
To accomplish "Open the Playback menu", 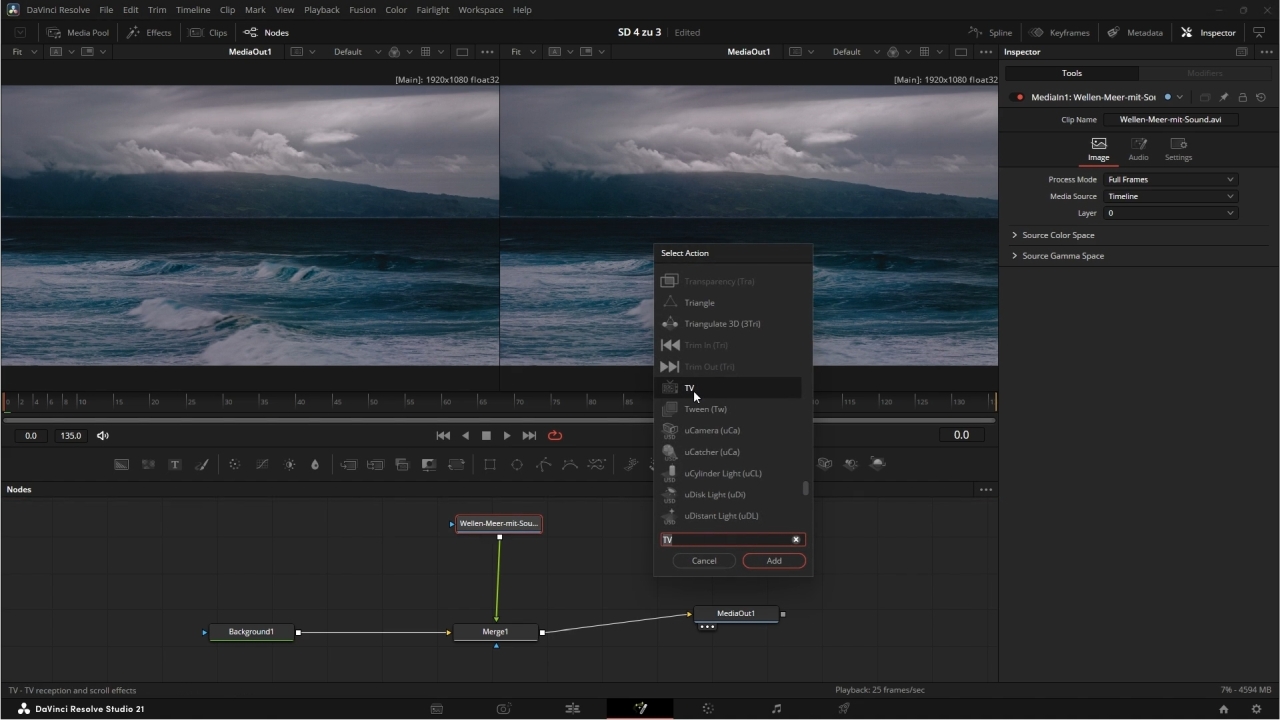I will pos(322,10).
